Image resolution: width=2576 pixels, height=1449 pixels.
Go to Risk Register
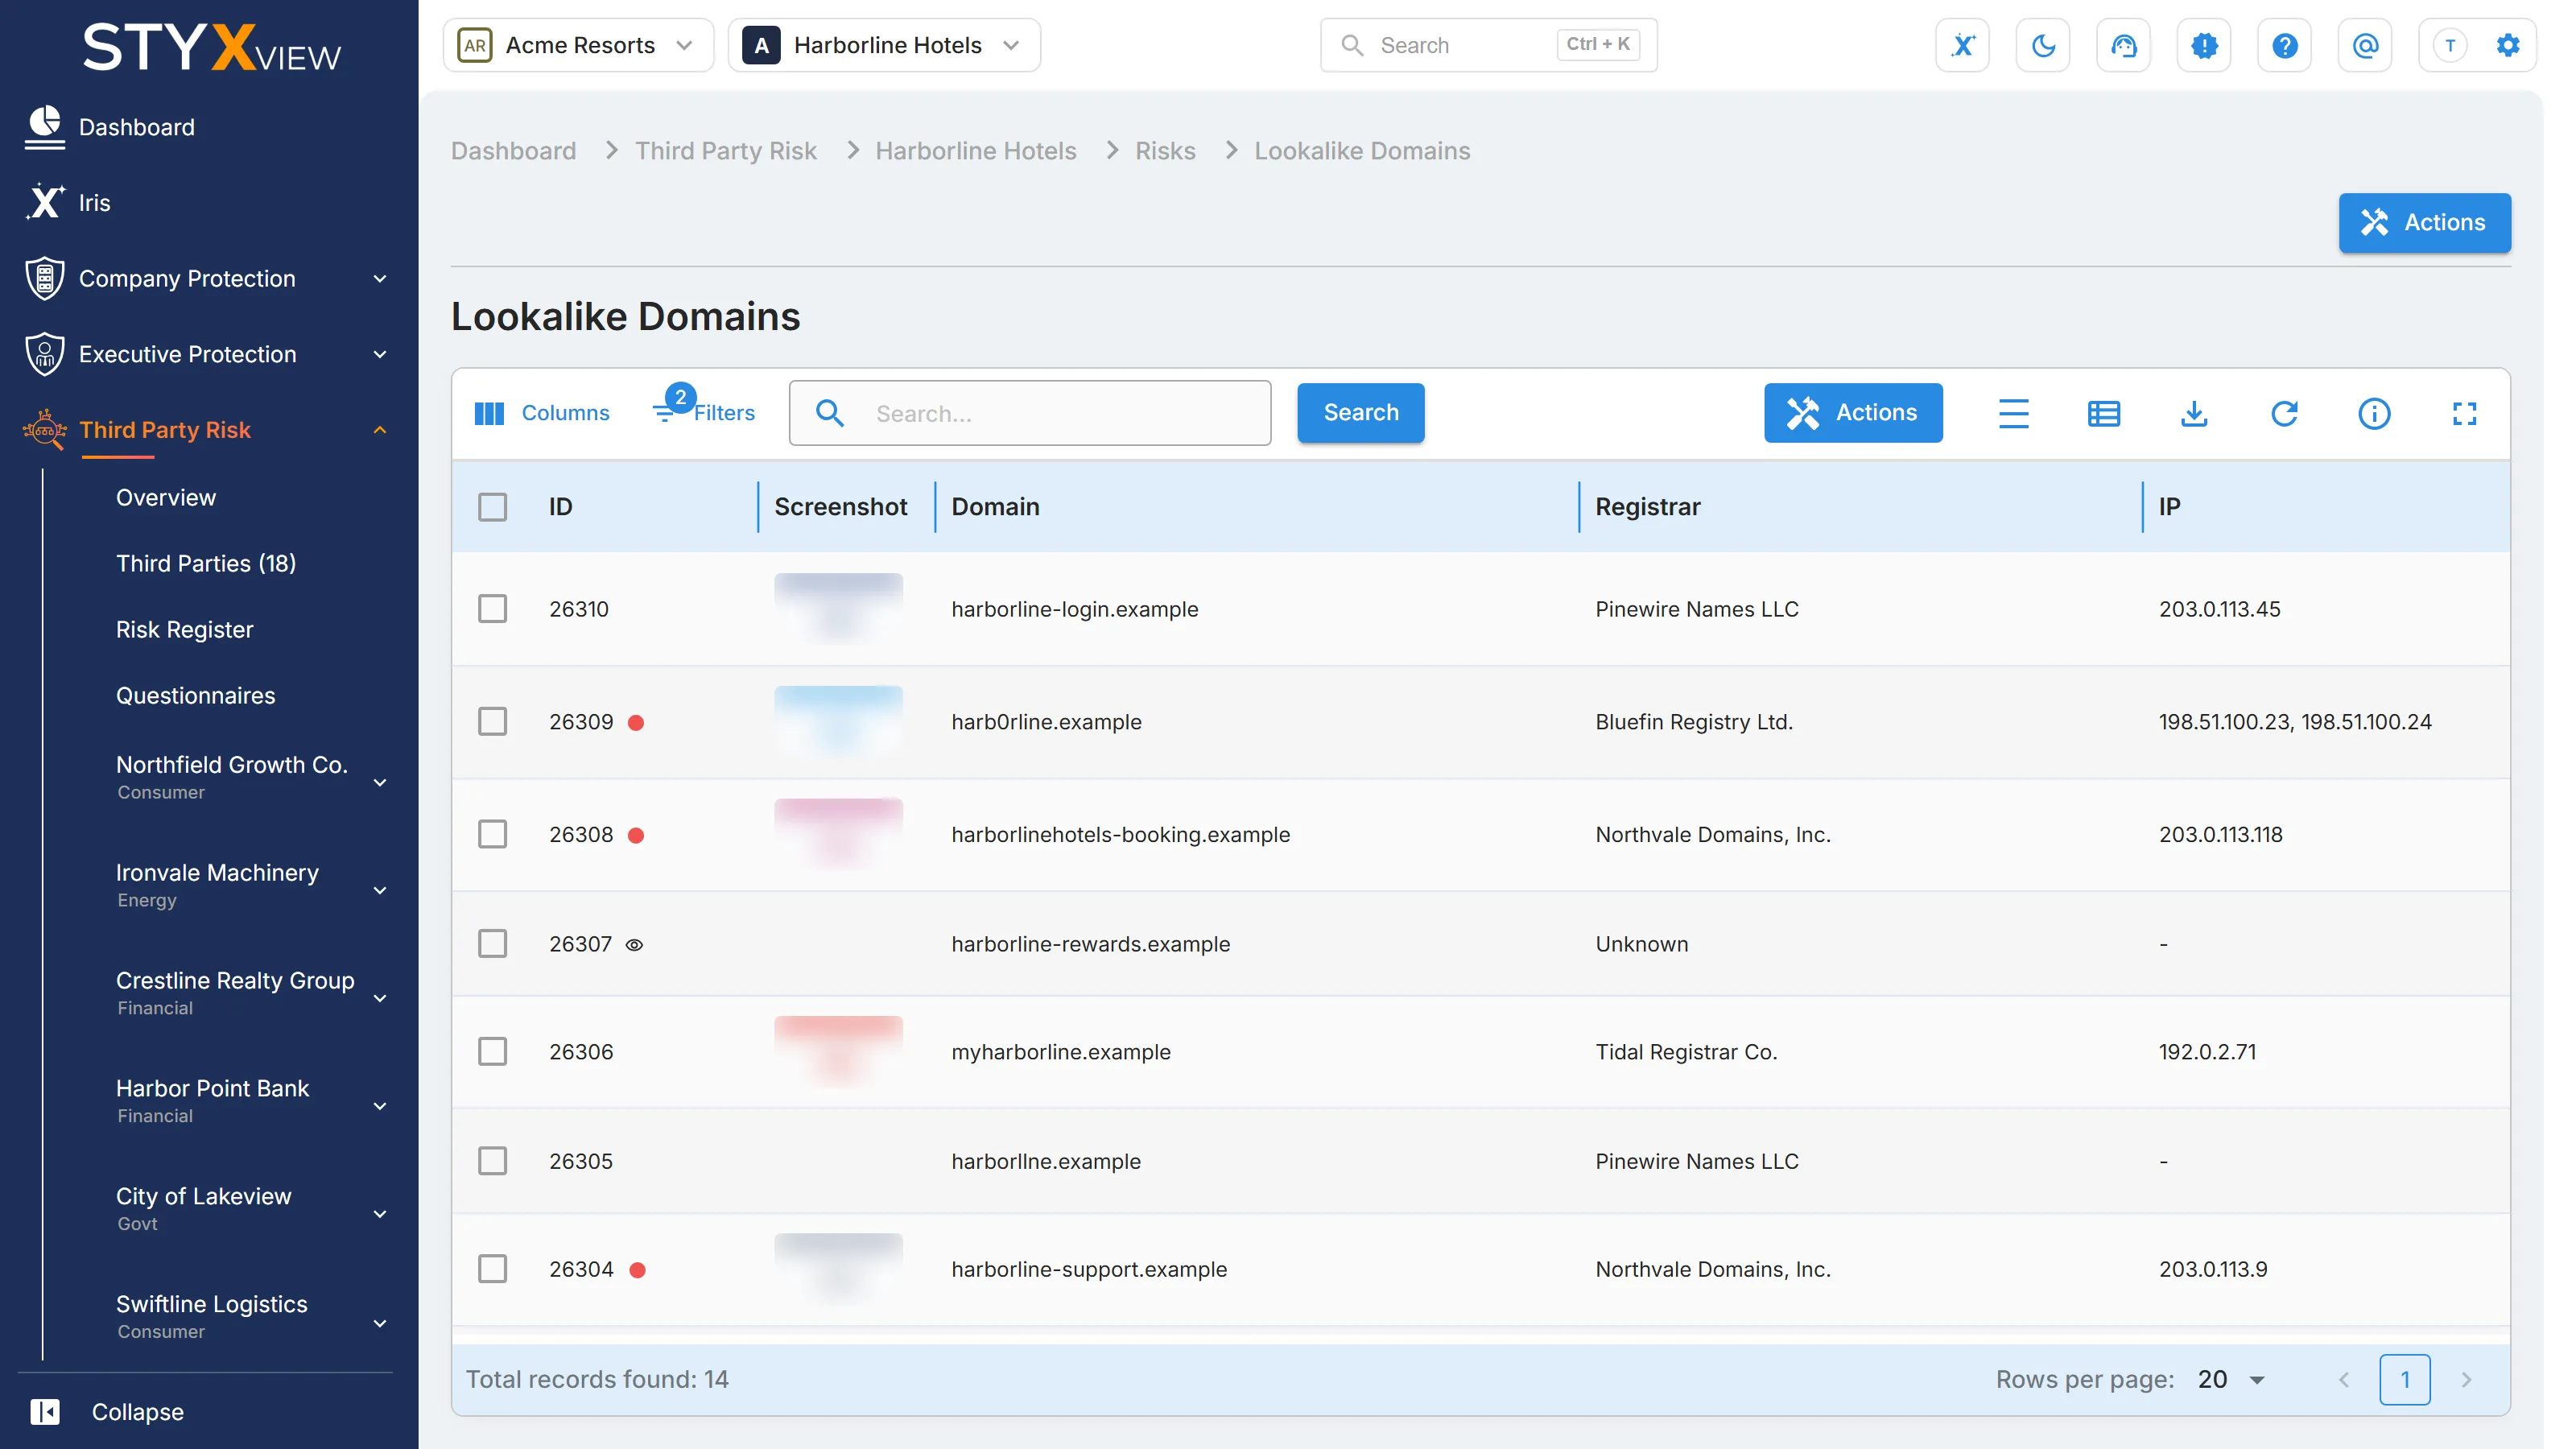click(184, 629)
